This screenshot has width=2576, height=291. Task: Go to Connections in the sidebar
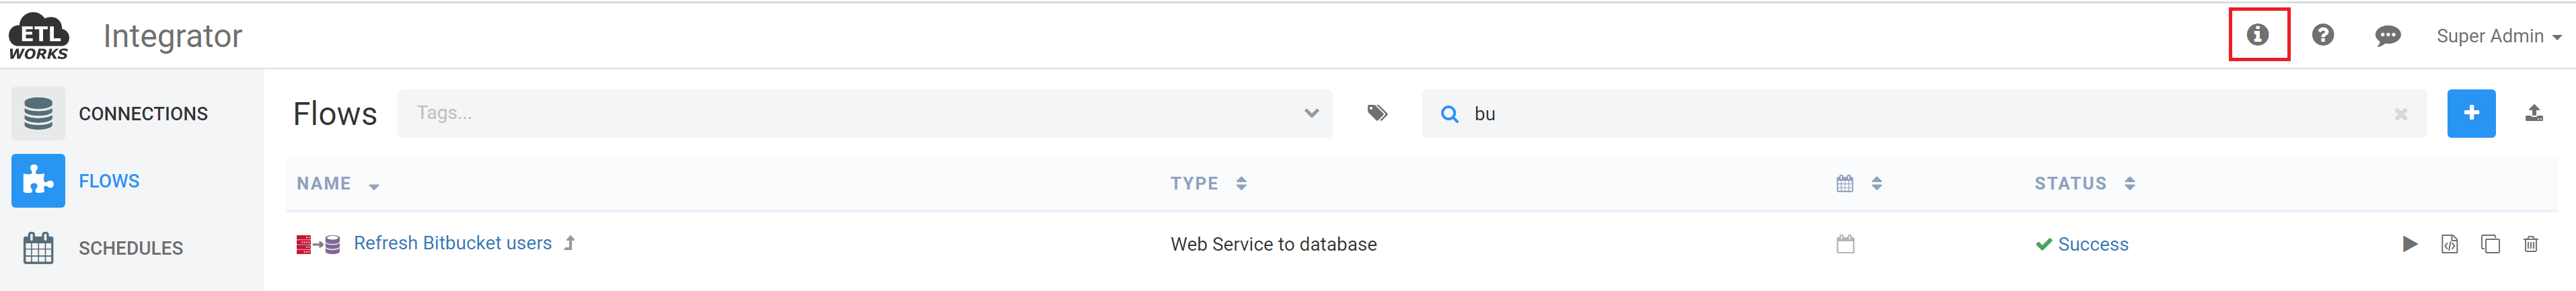tap(143, 114)
